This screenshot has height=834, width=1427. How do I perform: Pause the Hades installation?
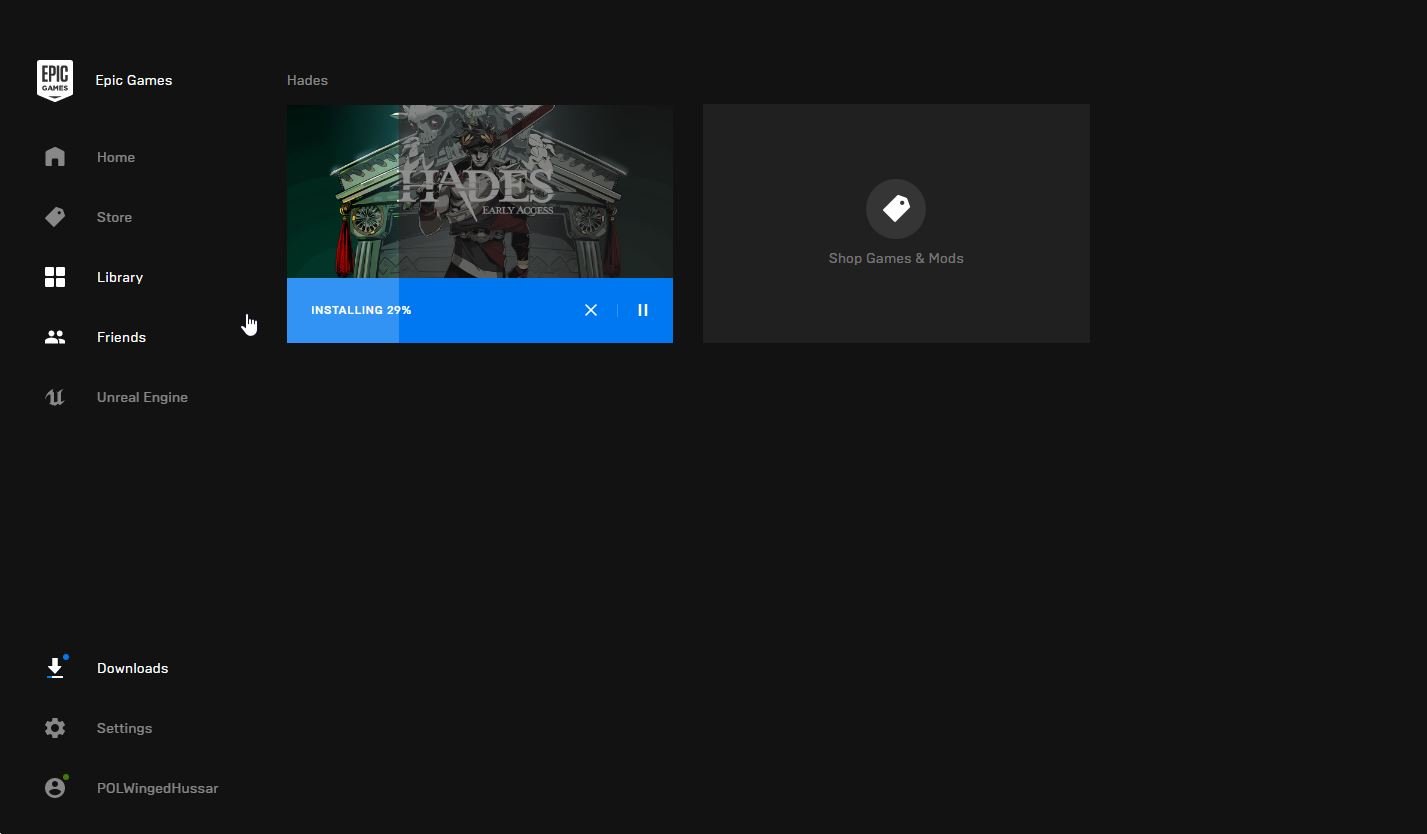pos(643,310)
